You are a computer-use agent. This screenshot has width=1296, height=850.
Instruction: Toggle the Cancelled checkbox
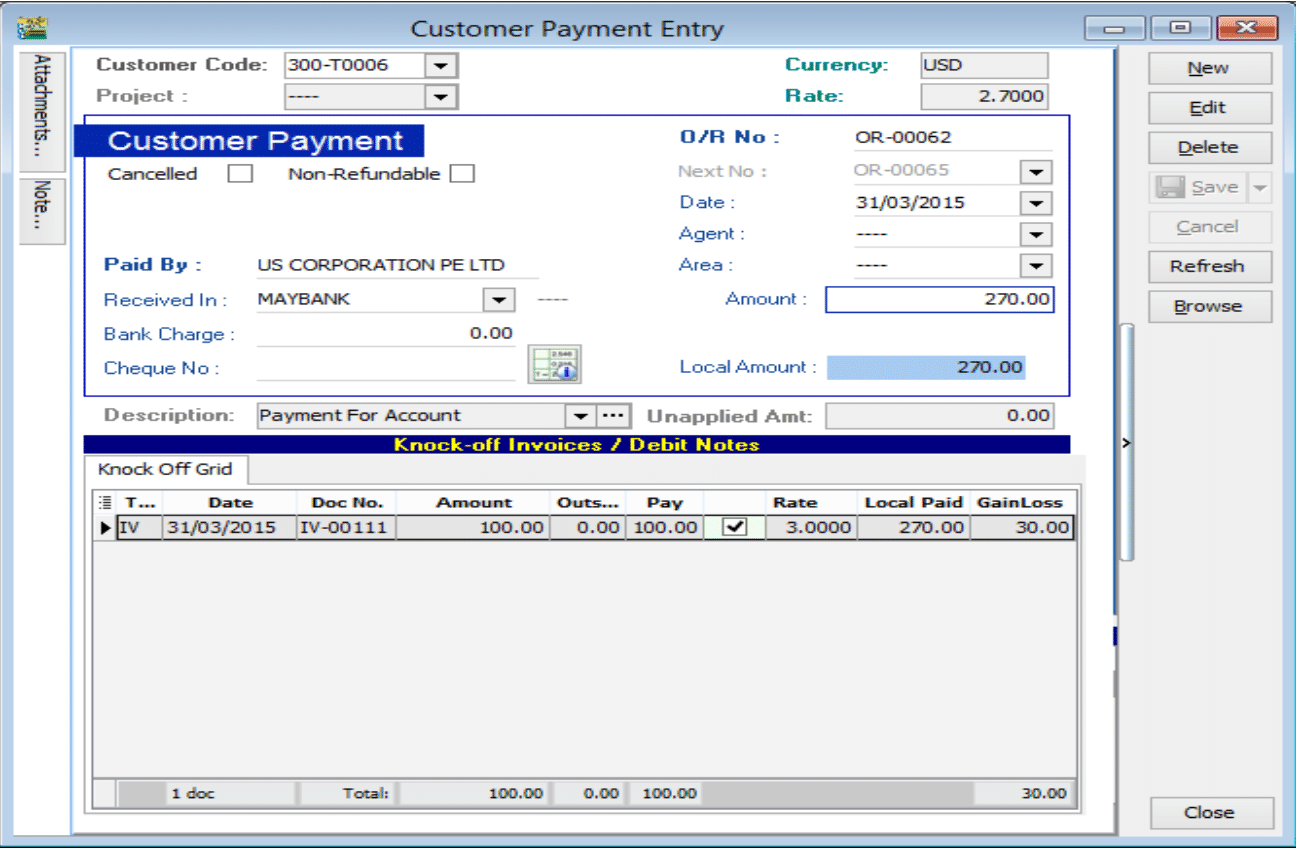[x=240, y=174]
